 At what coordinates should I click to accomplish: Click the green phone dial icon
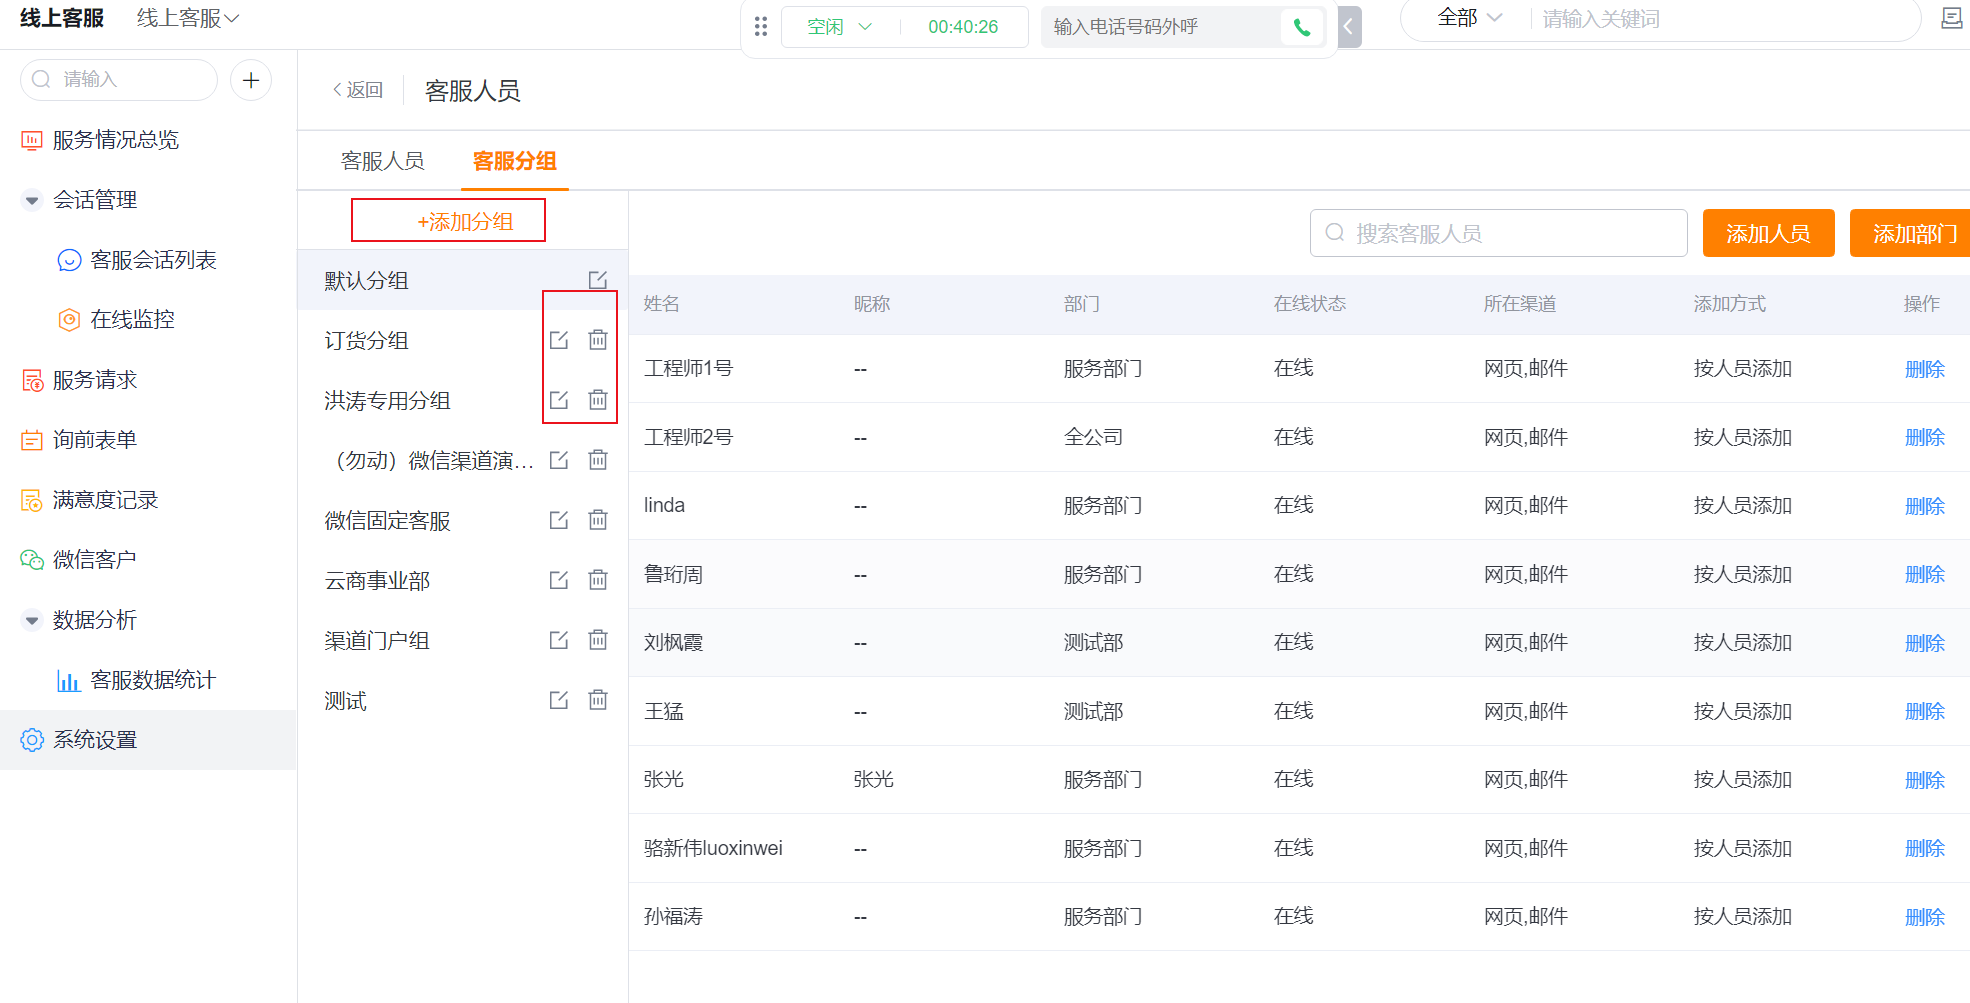1302,27
